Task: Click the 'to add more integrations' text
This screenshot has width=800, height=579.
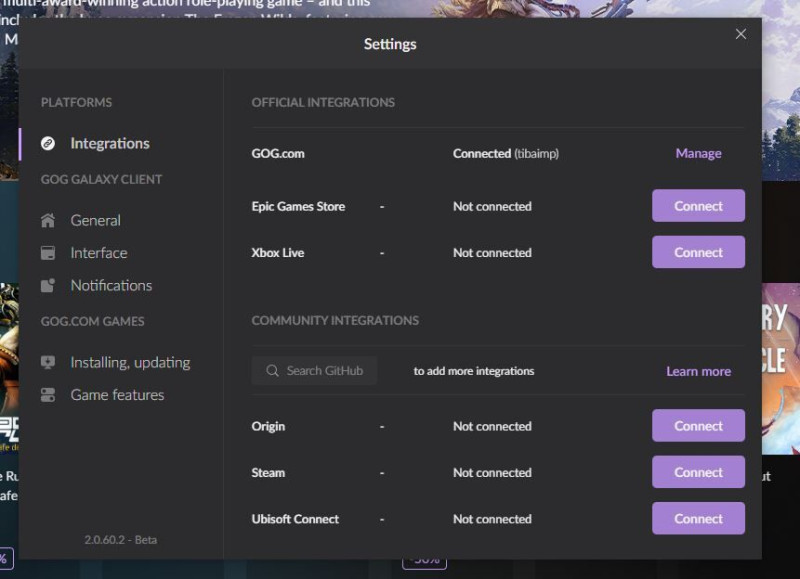Action: coord(474,371)
